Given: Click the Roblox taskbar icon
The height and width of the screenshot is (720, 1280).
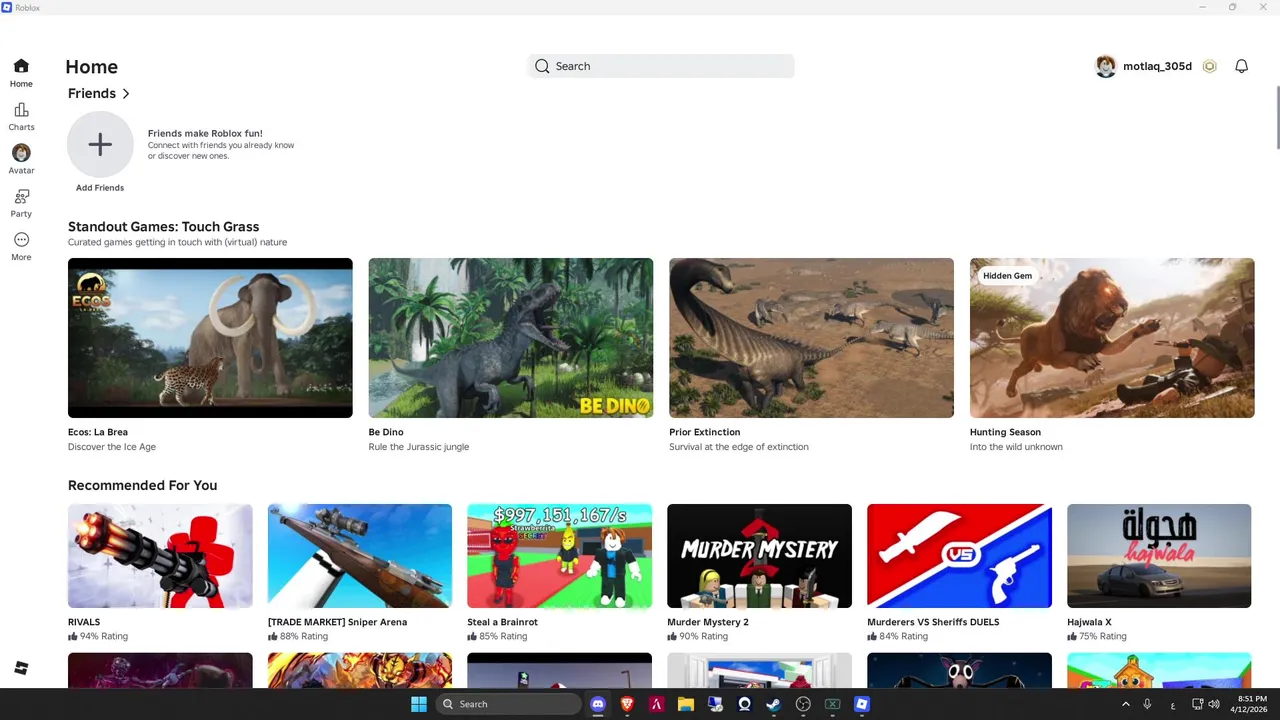Looking at the screenshot, I should pos(862,704).
